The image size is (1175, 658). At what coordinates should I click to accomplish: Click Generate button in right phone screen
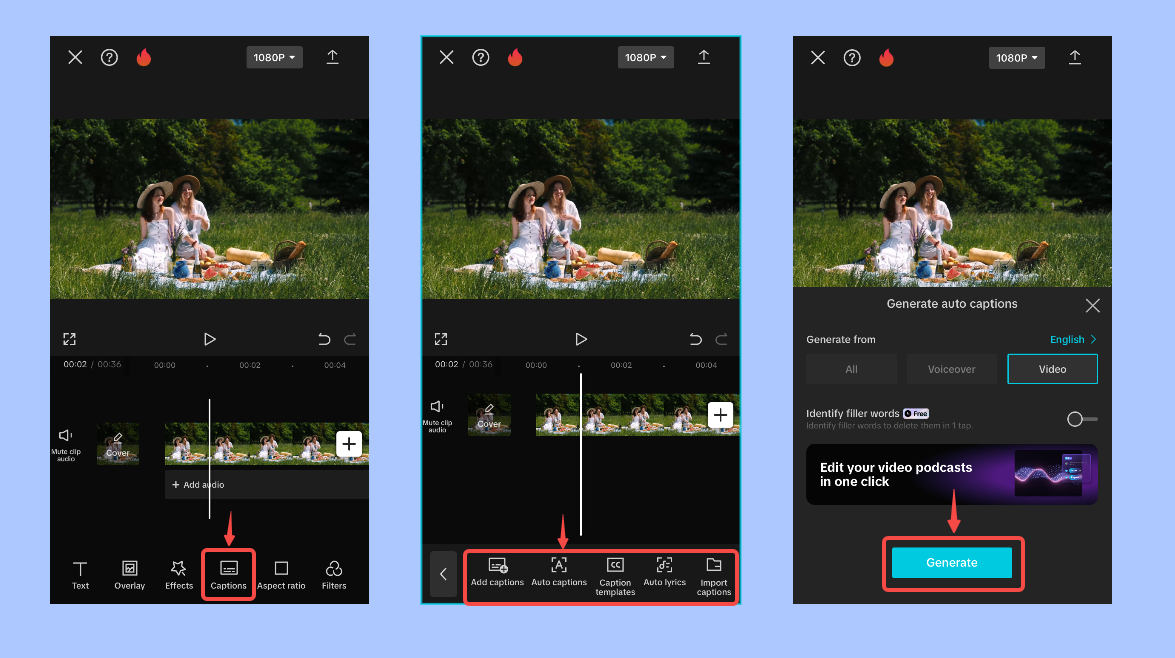click(952, 563)
